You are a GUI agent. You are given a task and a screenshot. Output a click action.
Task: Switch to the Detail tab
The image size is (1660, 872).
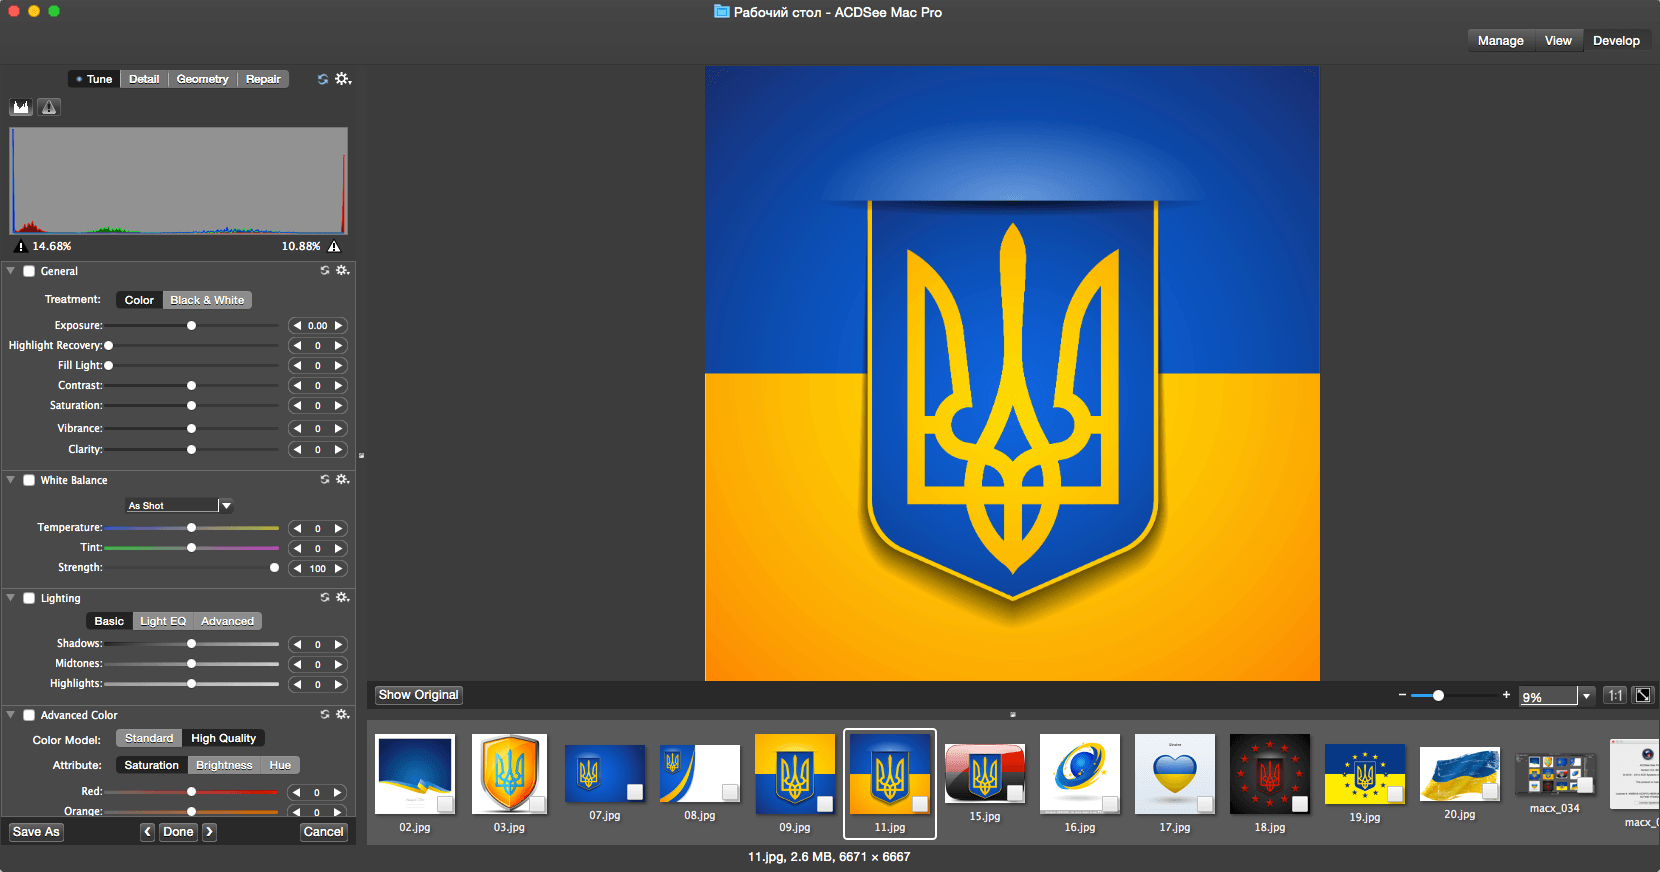144,79
